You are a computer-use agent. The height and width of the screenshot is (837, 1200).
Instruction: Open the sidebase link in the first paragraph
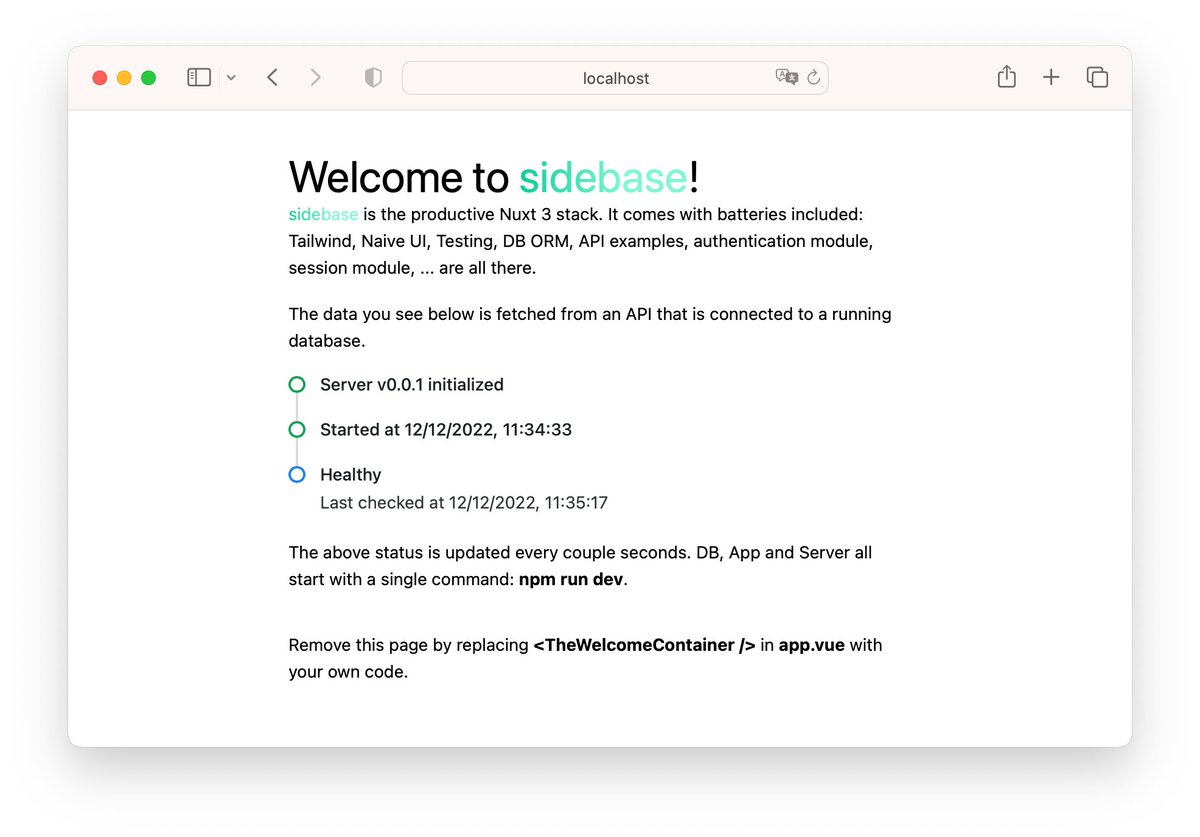click(322, 214)
